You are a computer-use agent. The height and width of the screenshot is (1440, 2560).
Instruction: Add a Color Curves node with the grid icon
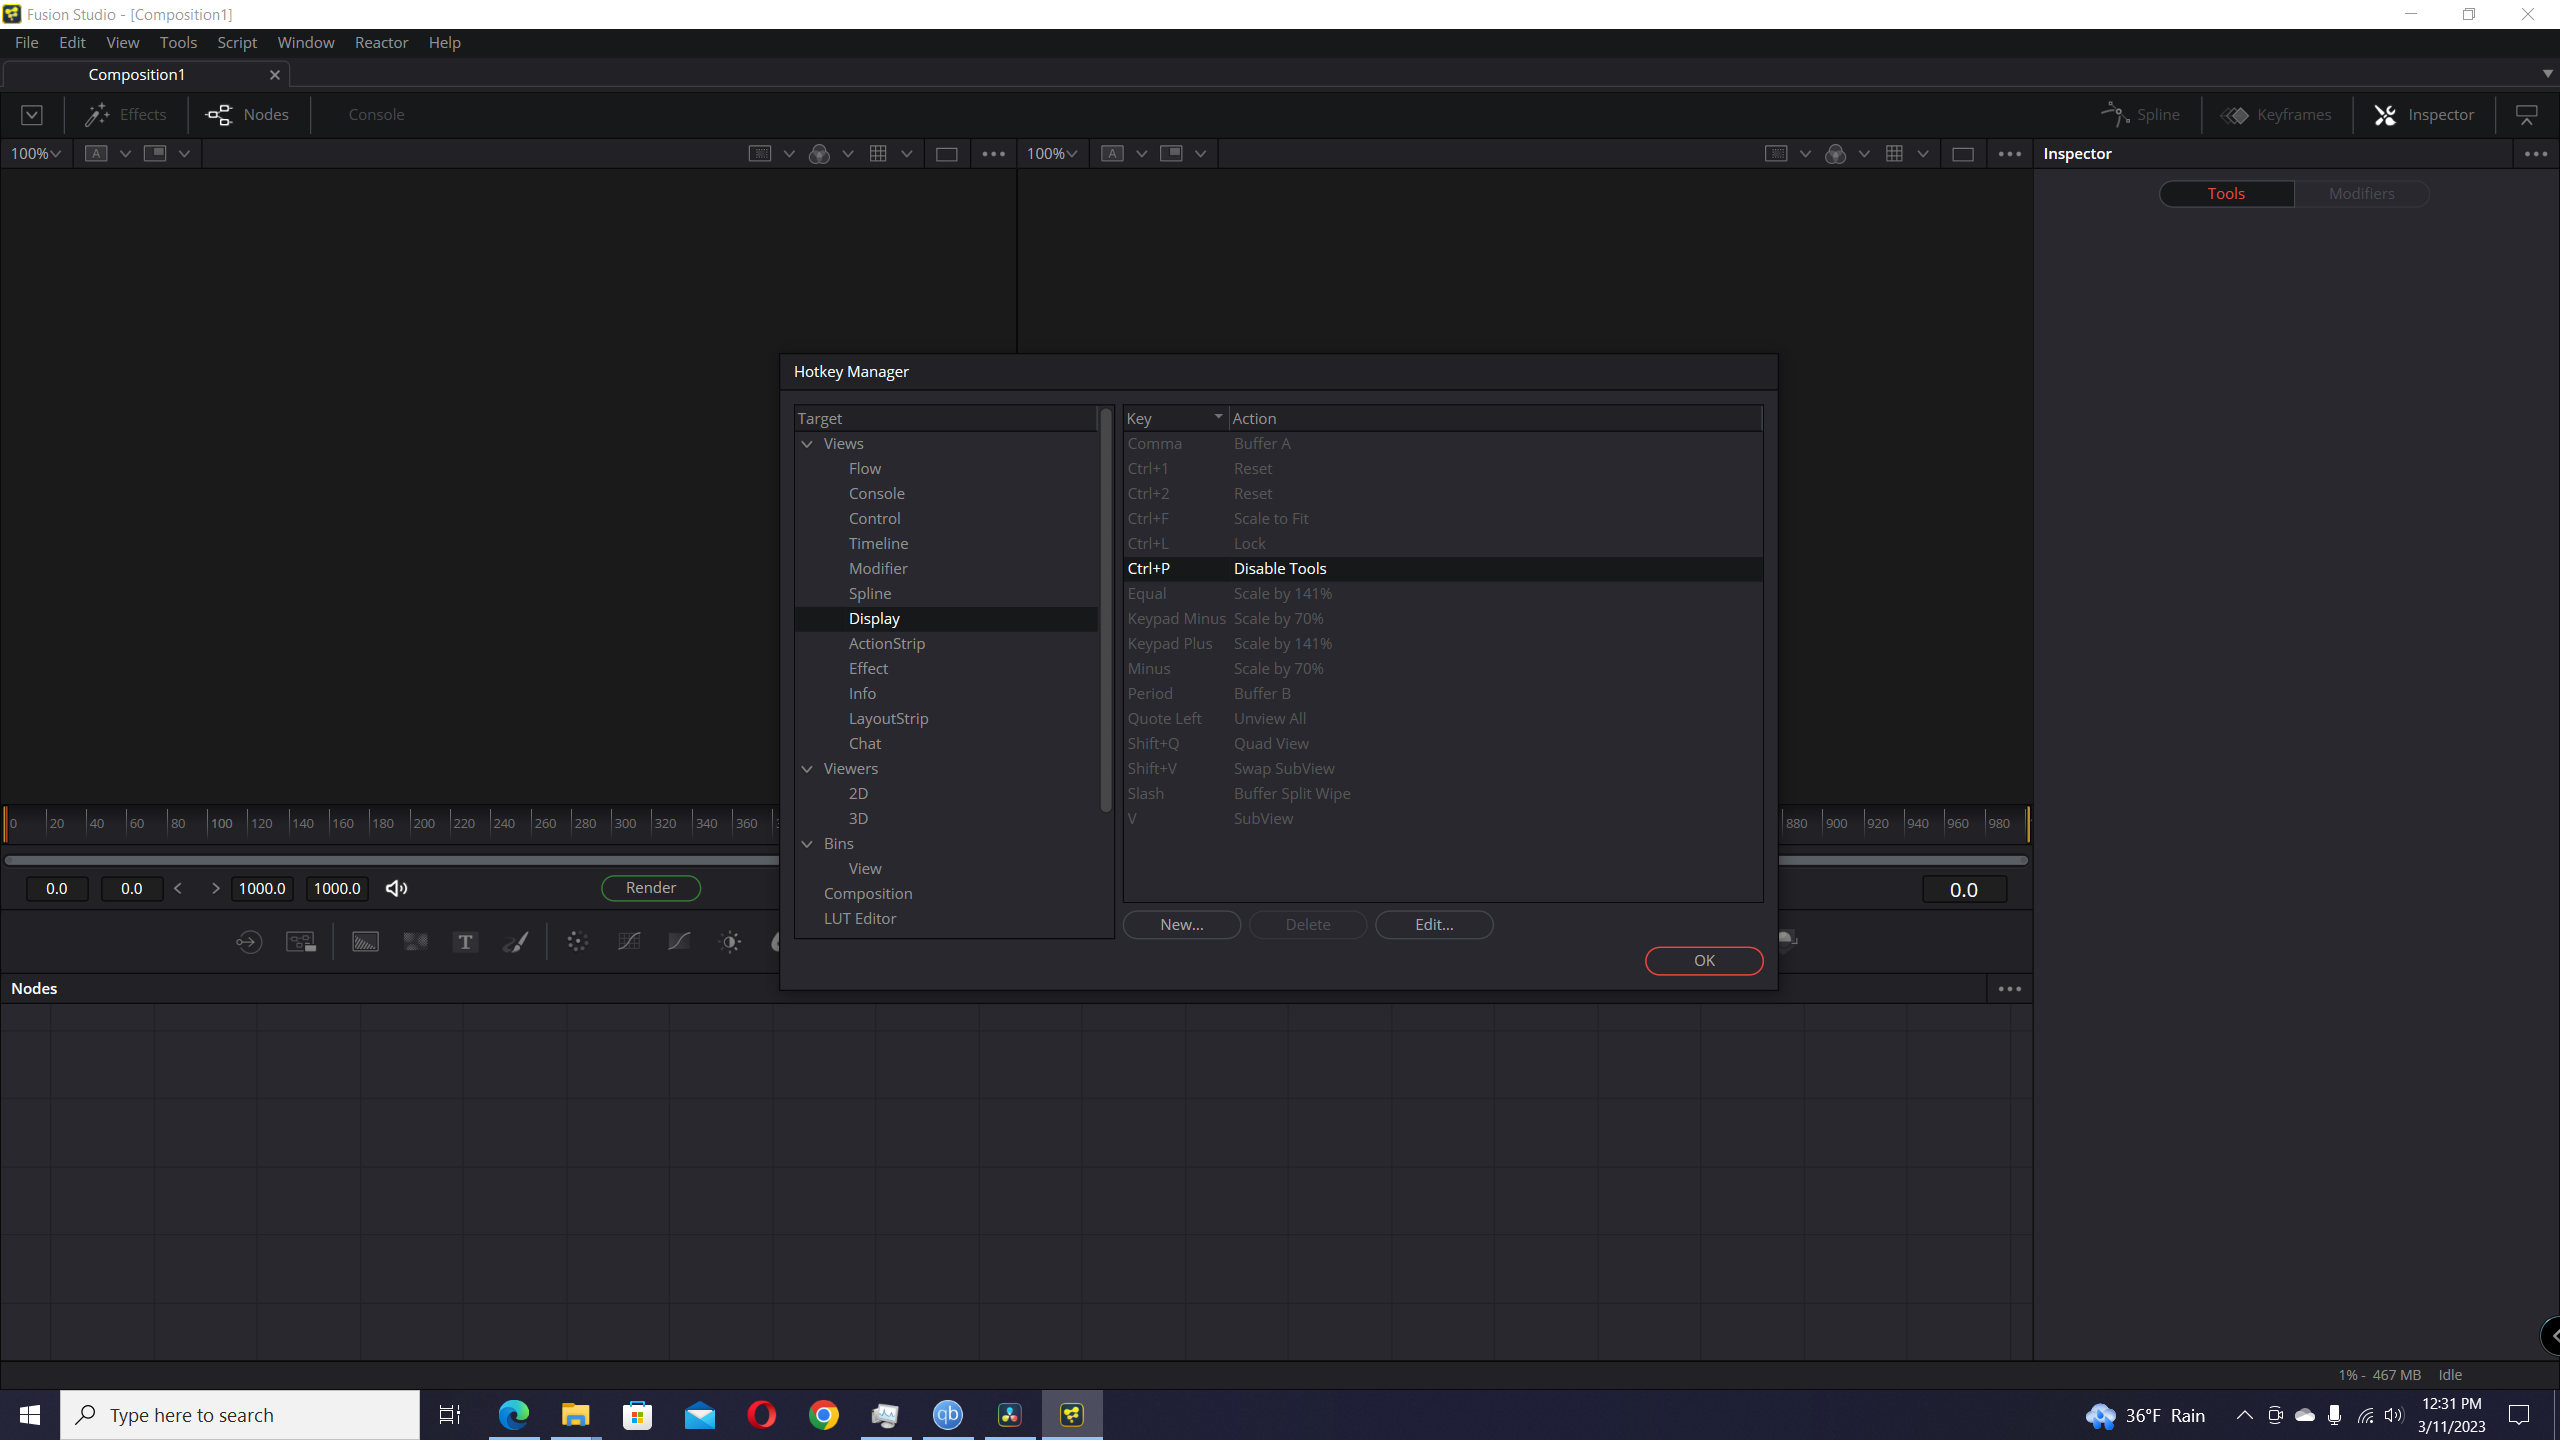629,941
